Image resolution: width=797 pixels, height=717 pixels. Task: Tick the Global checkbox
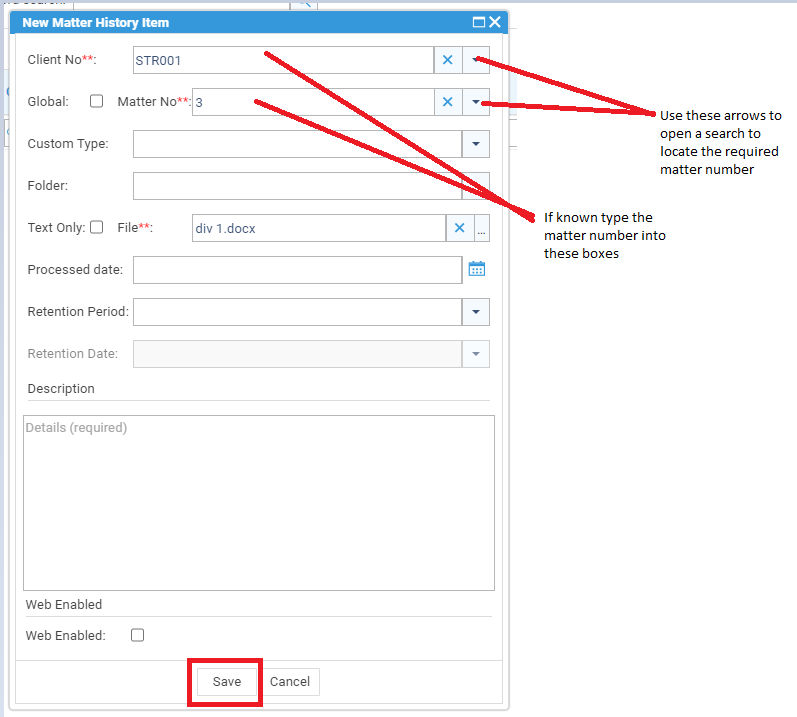pos(97,101)
